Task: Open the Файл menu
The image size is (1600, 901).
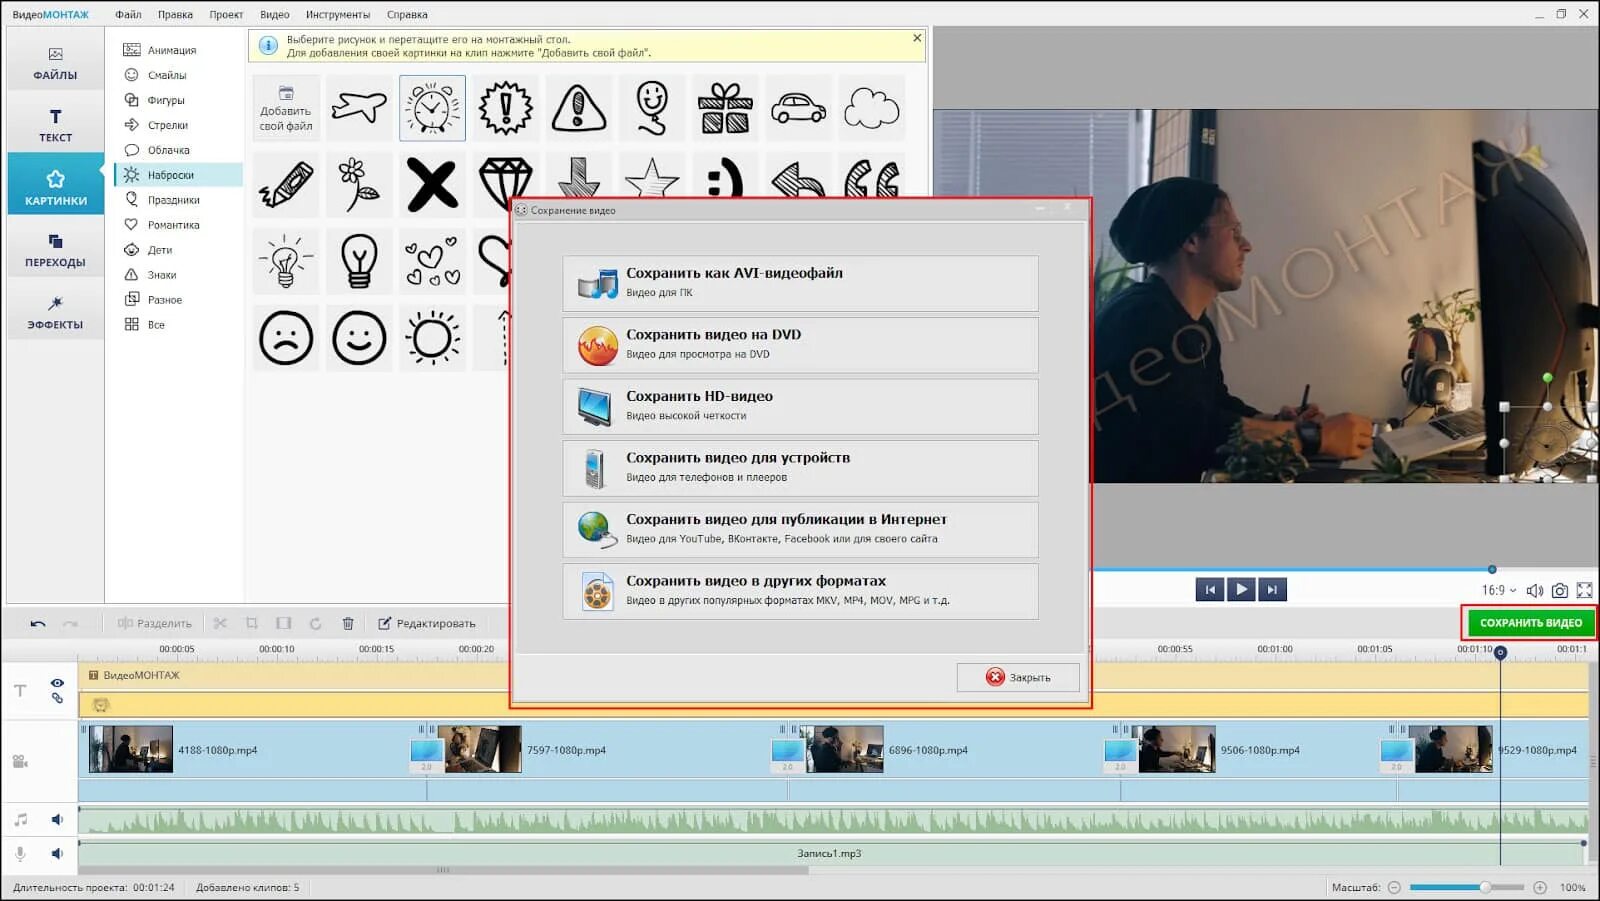Action: tap(128, 15)
